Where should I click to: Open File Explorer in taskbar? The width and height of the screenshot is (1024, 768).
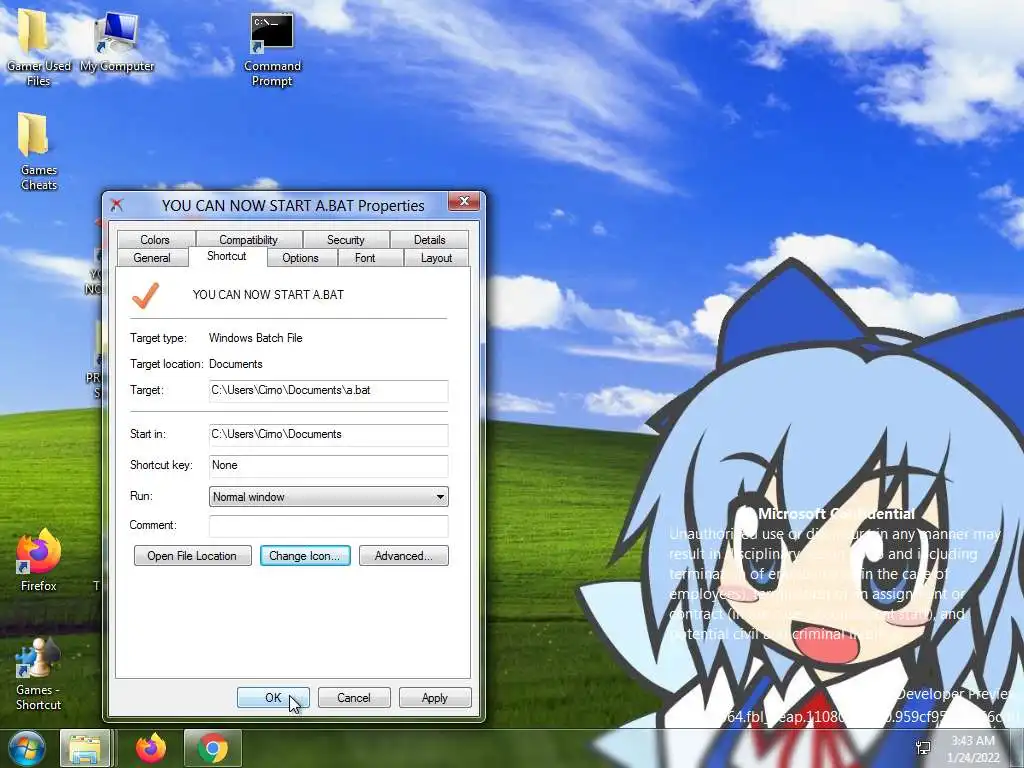[x=85, y=748]
